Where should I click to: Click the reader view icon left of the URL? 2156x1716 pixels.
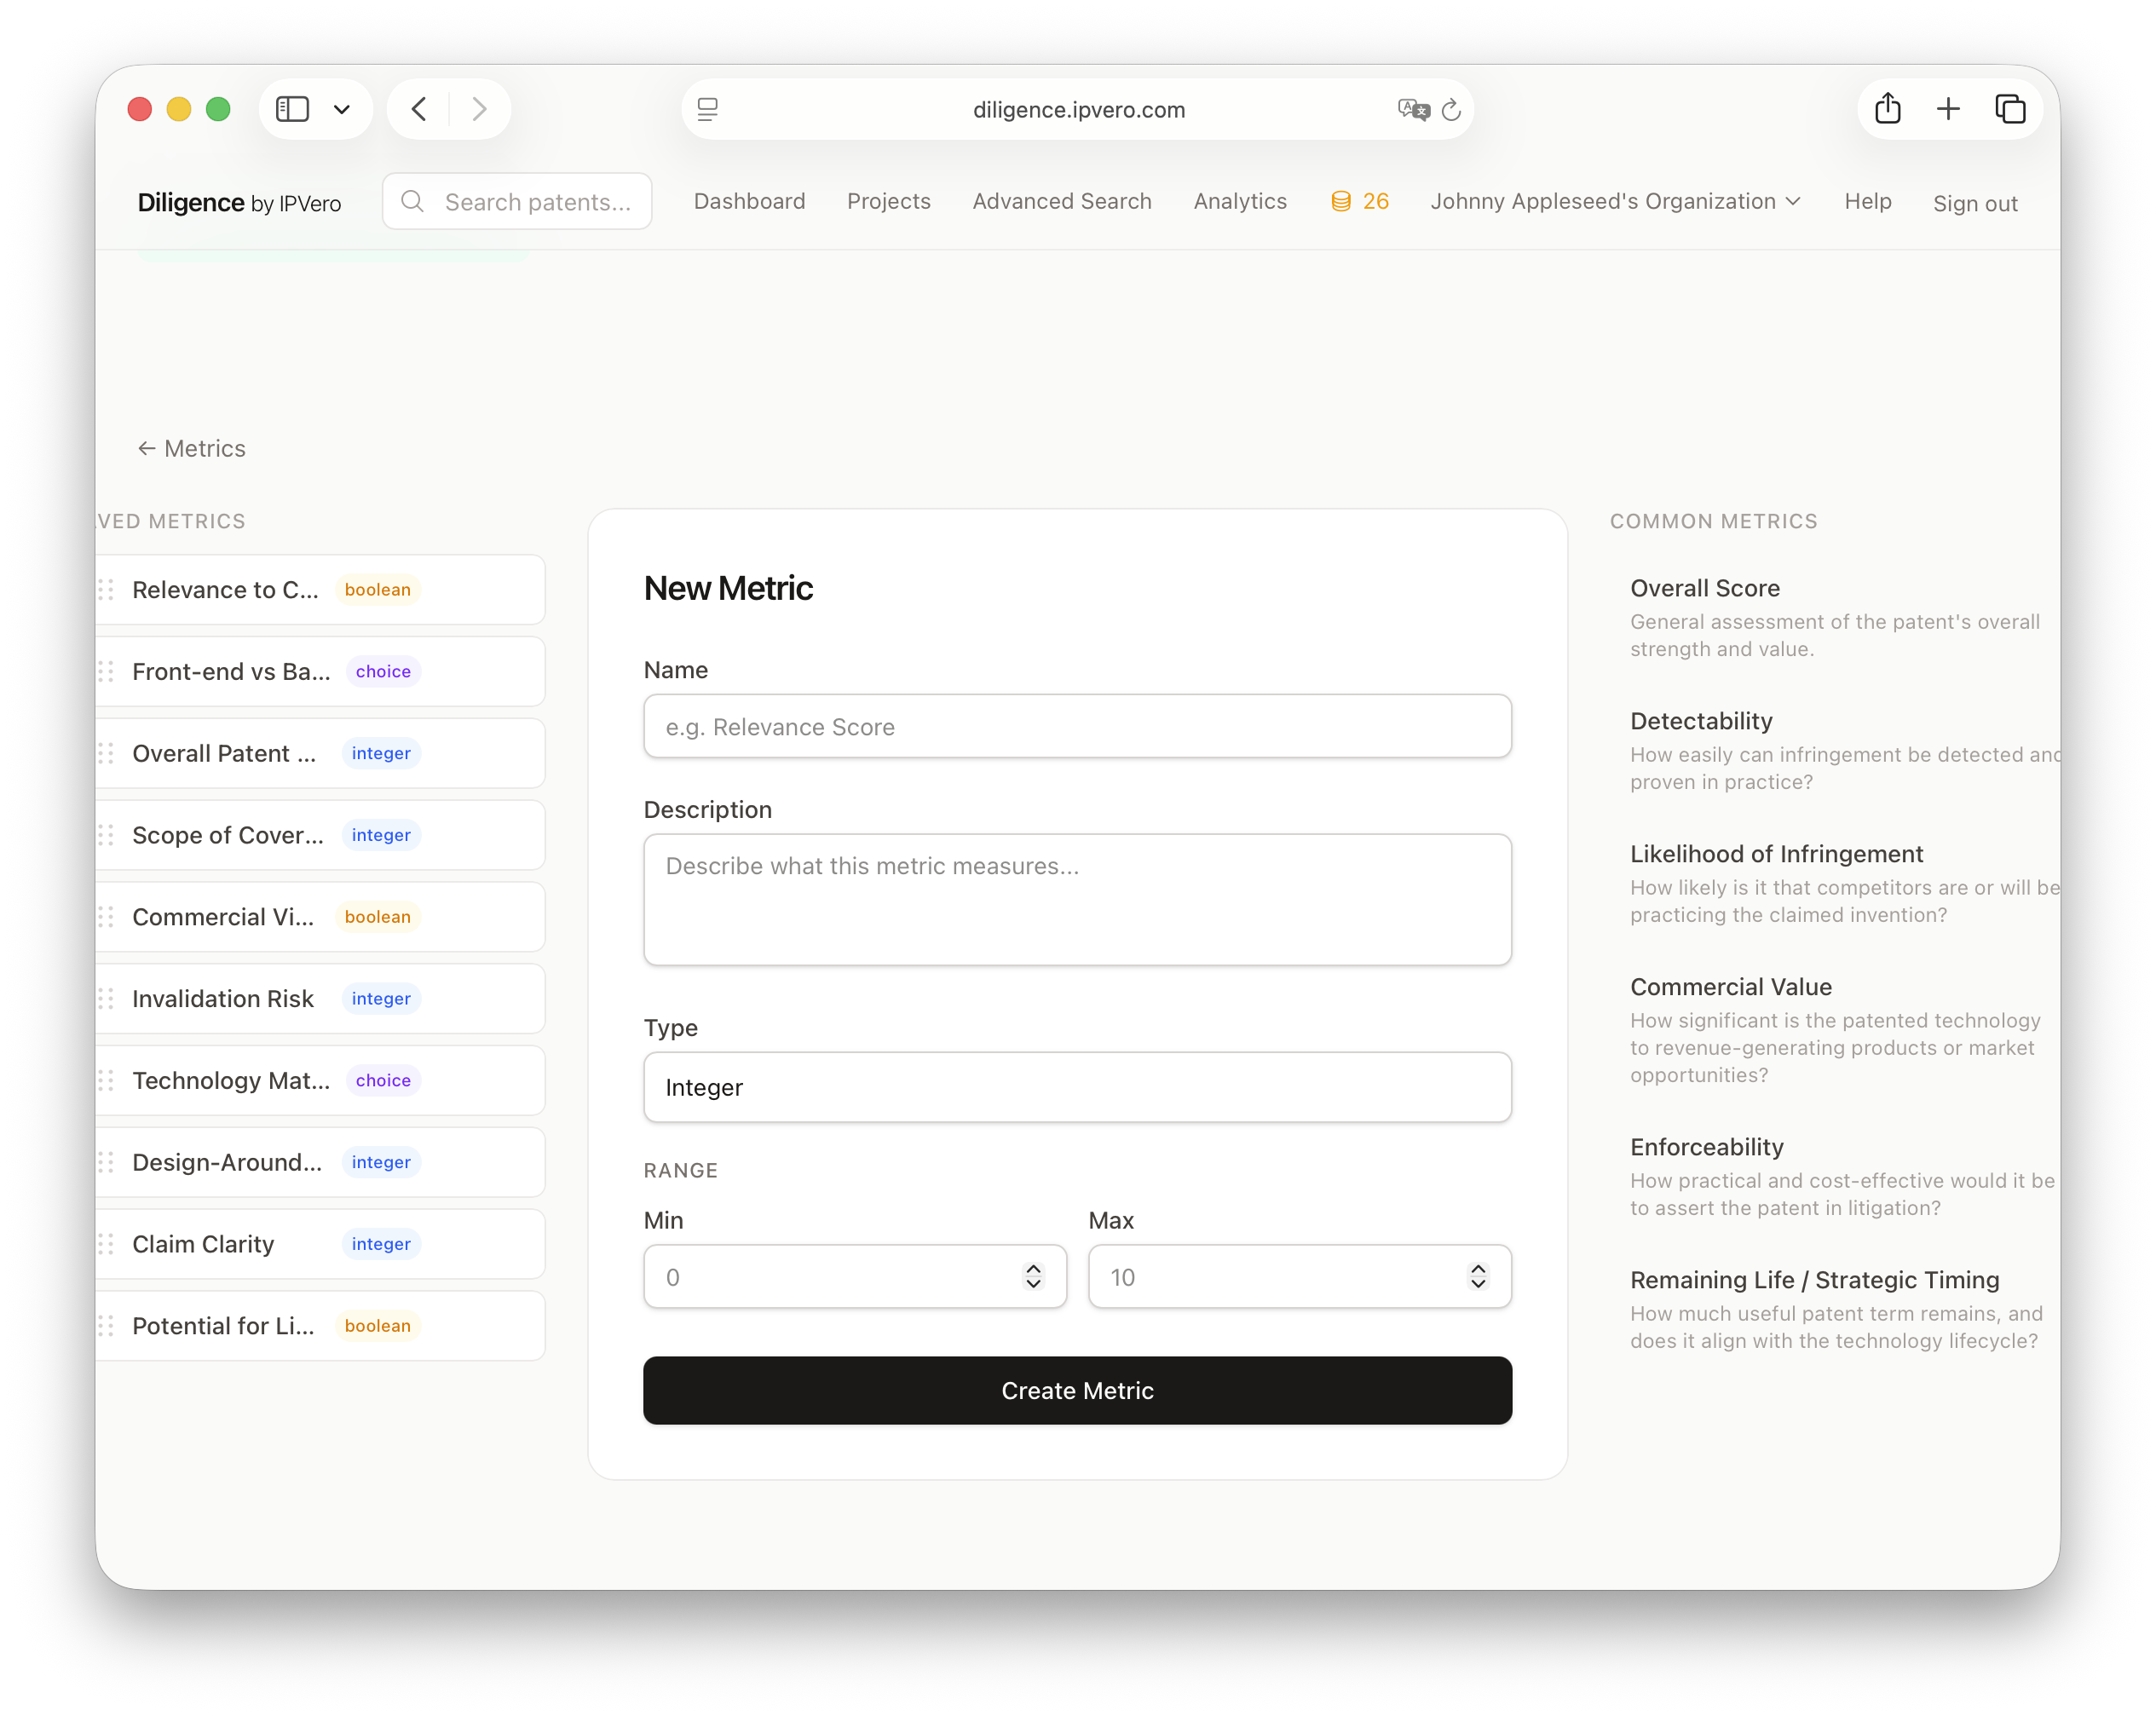708,110
